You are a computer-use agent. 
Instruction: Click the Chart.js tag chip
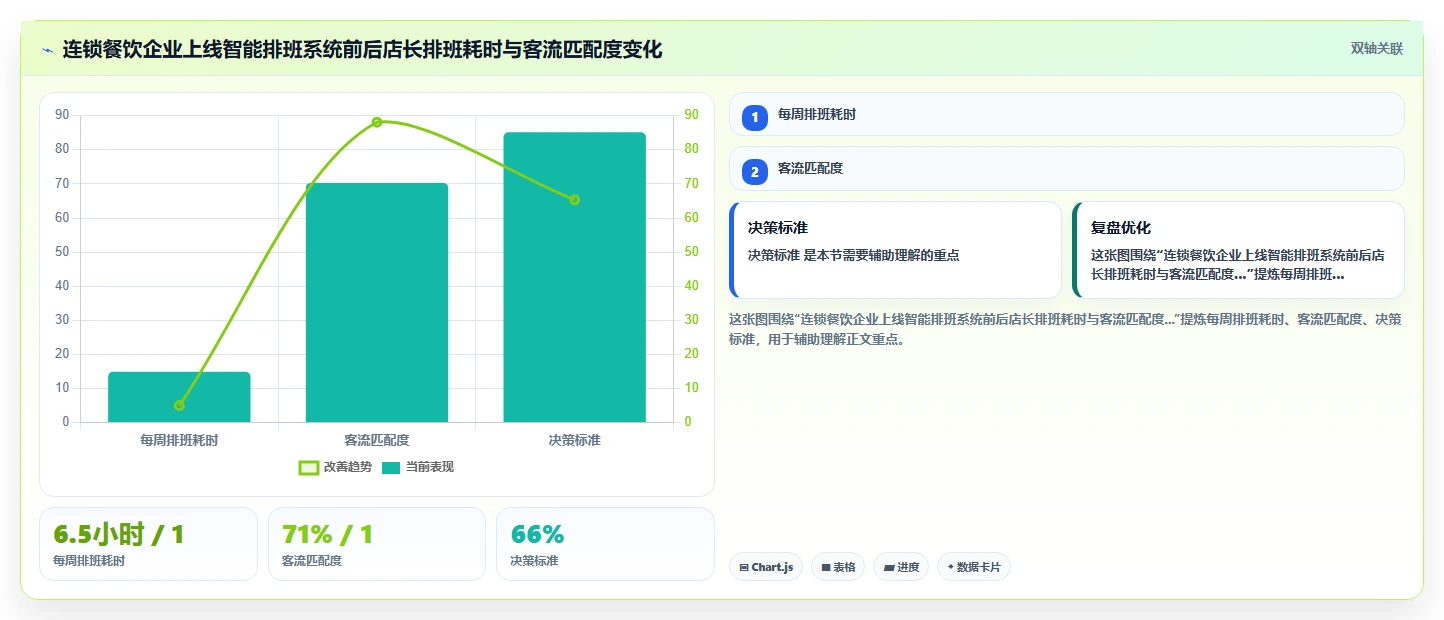click(x=766, y=567)
